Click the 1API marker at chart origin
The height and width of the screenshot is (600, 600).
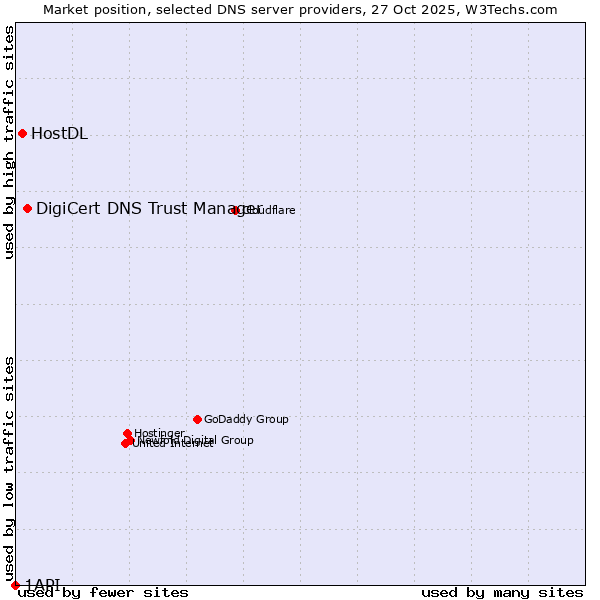(x=15, y=585)
